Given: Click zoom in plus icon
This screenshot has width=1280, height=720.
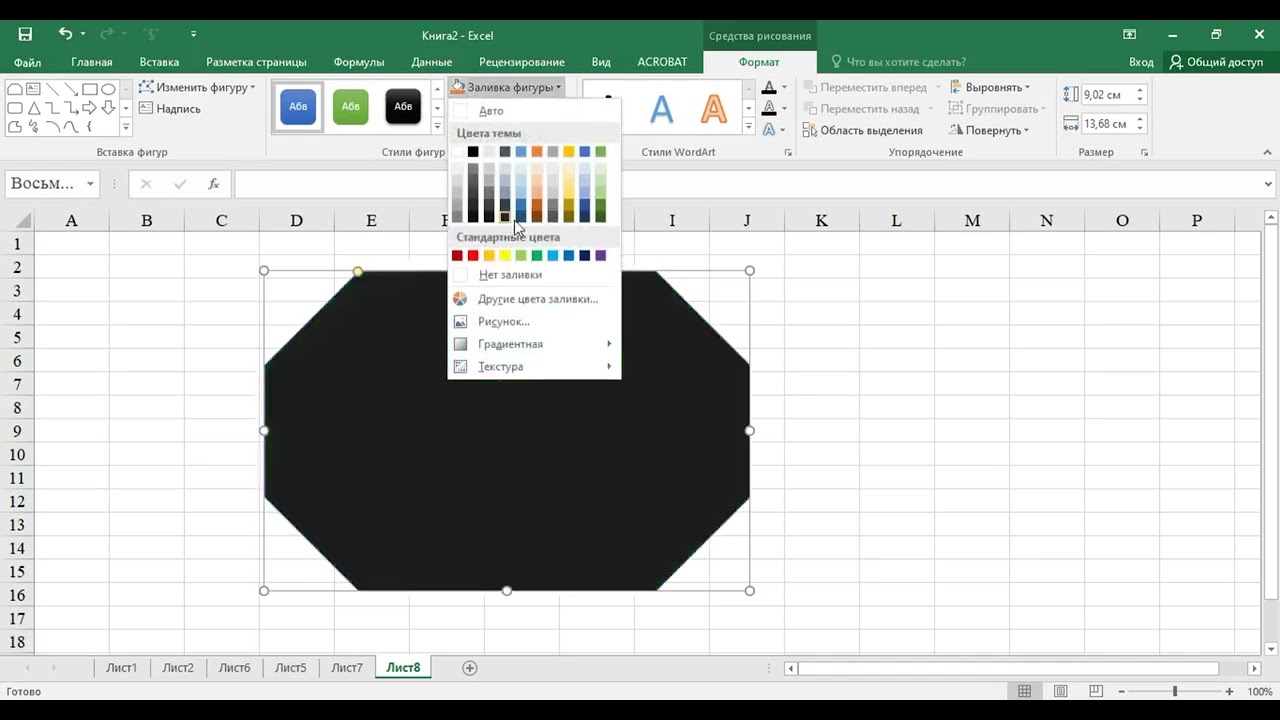Looking at the screenshot, I should click(x=1229, y=692).
